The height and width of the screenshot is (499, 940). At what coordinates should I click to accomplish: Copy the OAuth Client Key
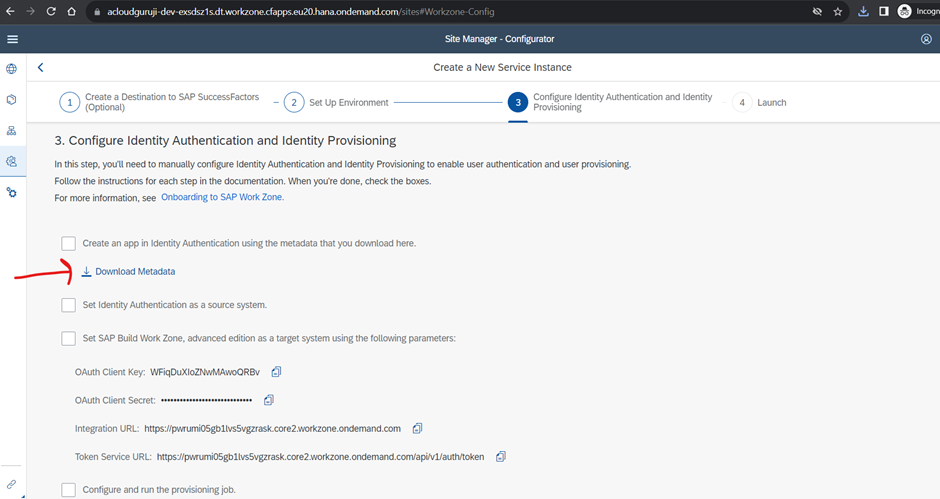[277, 372]
